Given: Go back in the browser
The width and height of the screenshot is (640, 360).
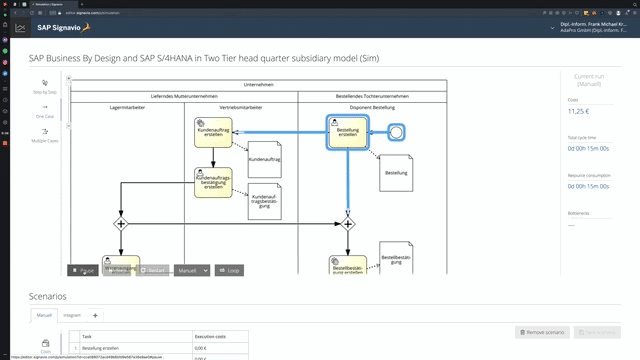Looking at the screenshot, I should pyautogui.click(x=16, y=13).
